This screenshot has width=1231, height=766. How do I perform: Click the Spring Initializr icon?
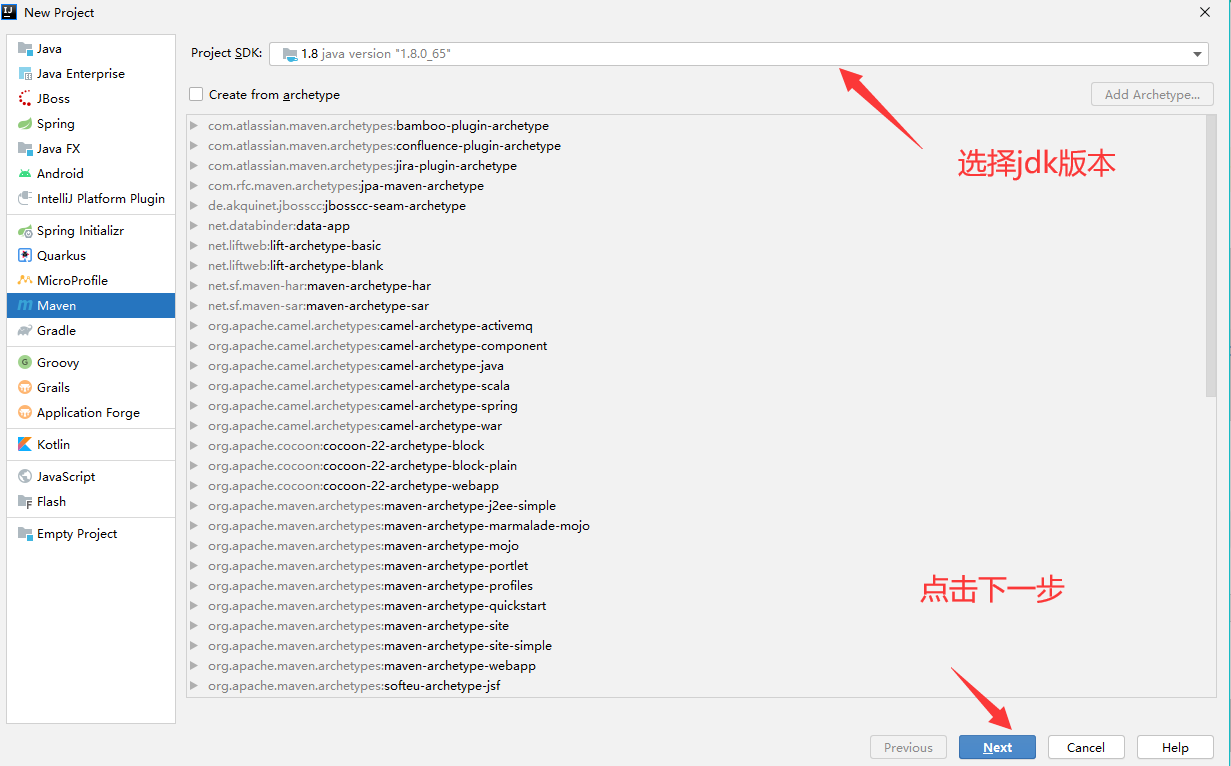[x=25, y=231]
